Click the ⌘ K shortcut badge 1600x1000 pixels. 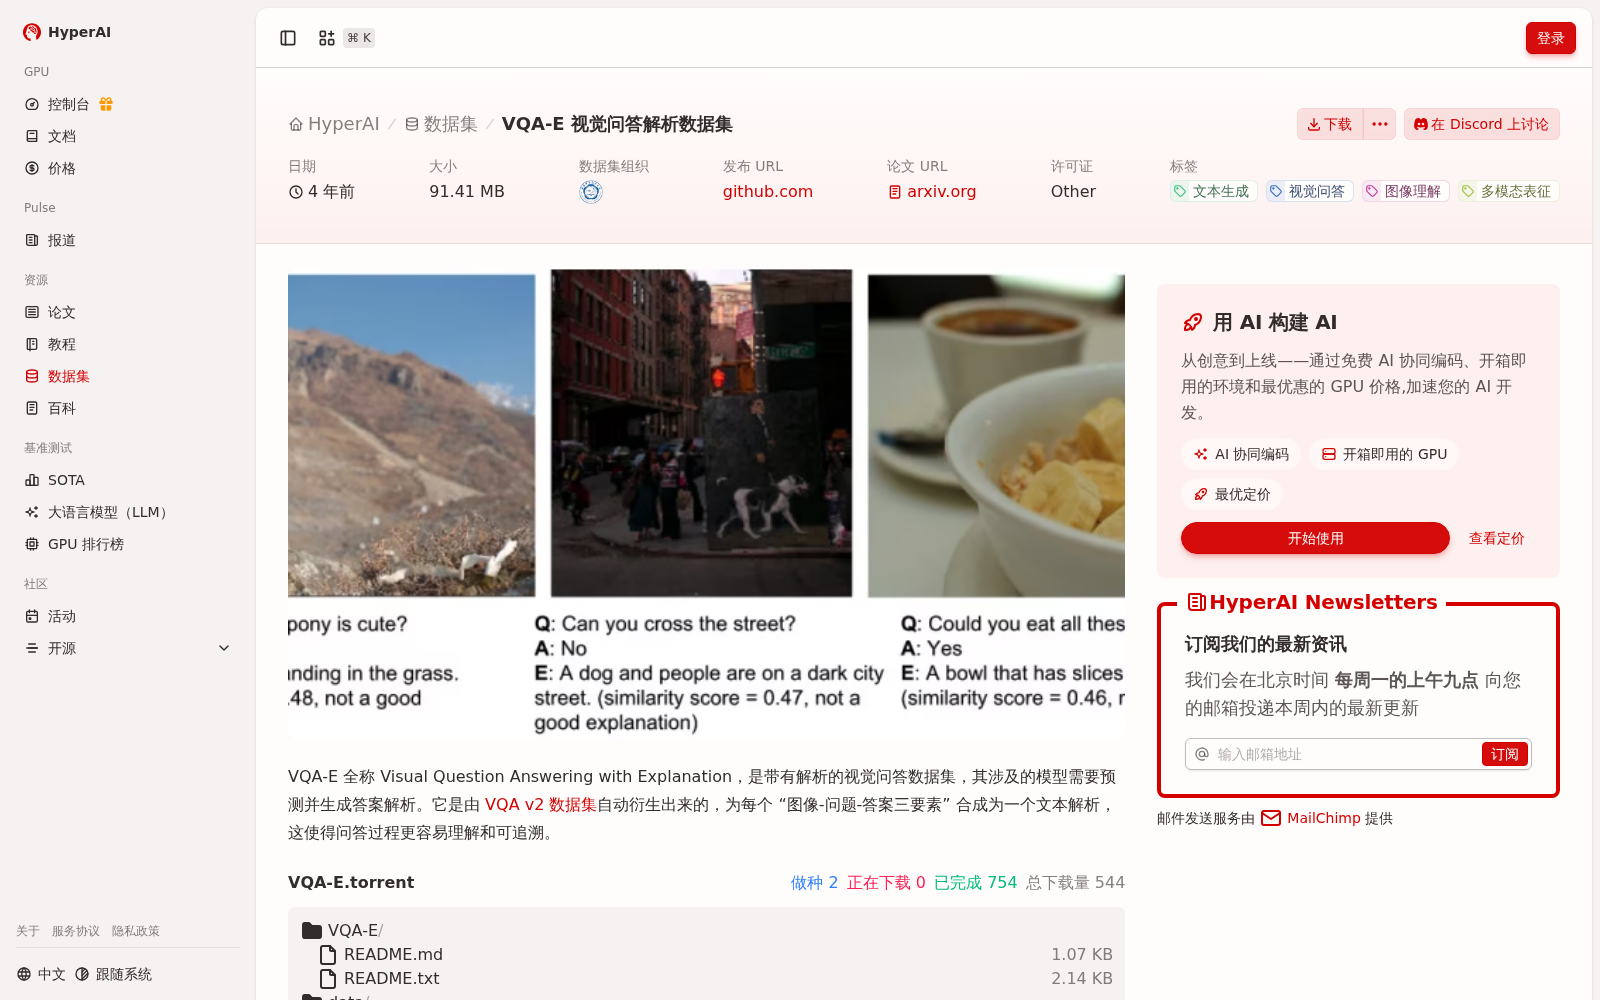click(359, 38)
